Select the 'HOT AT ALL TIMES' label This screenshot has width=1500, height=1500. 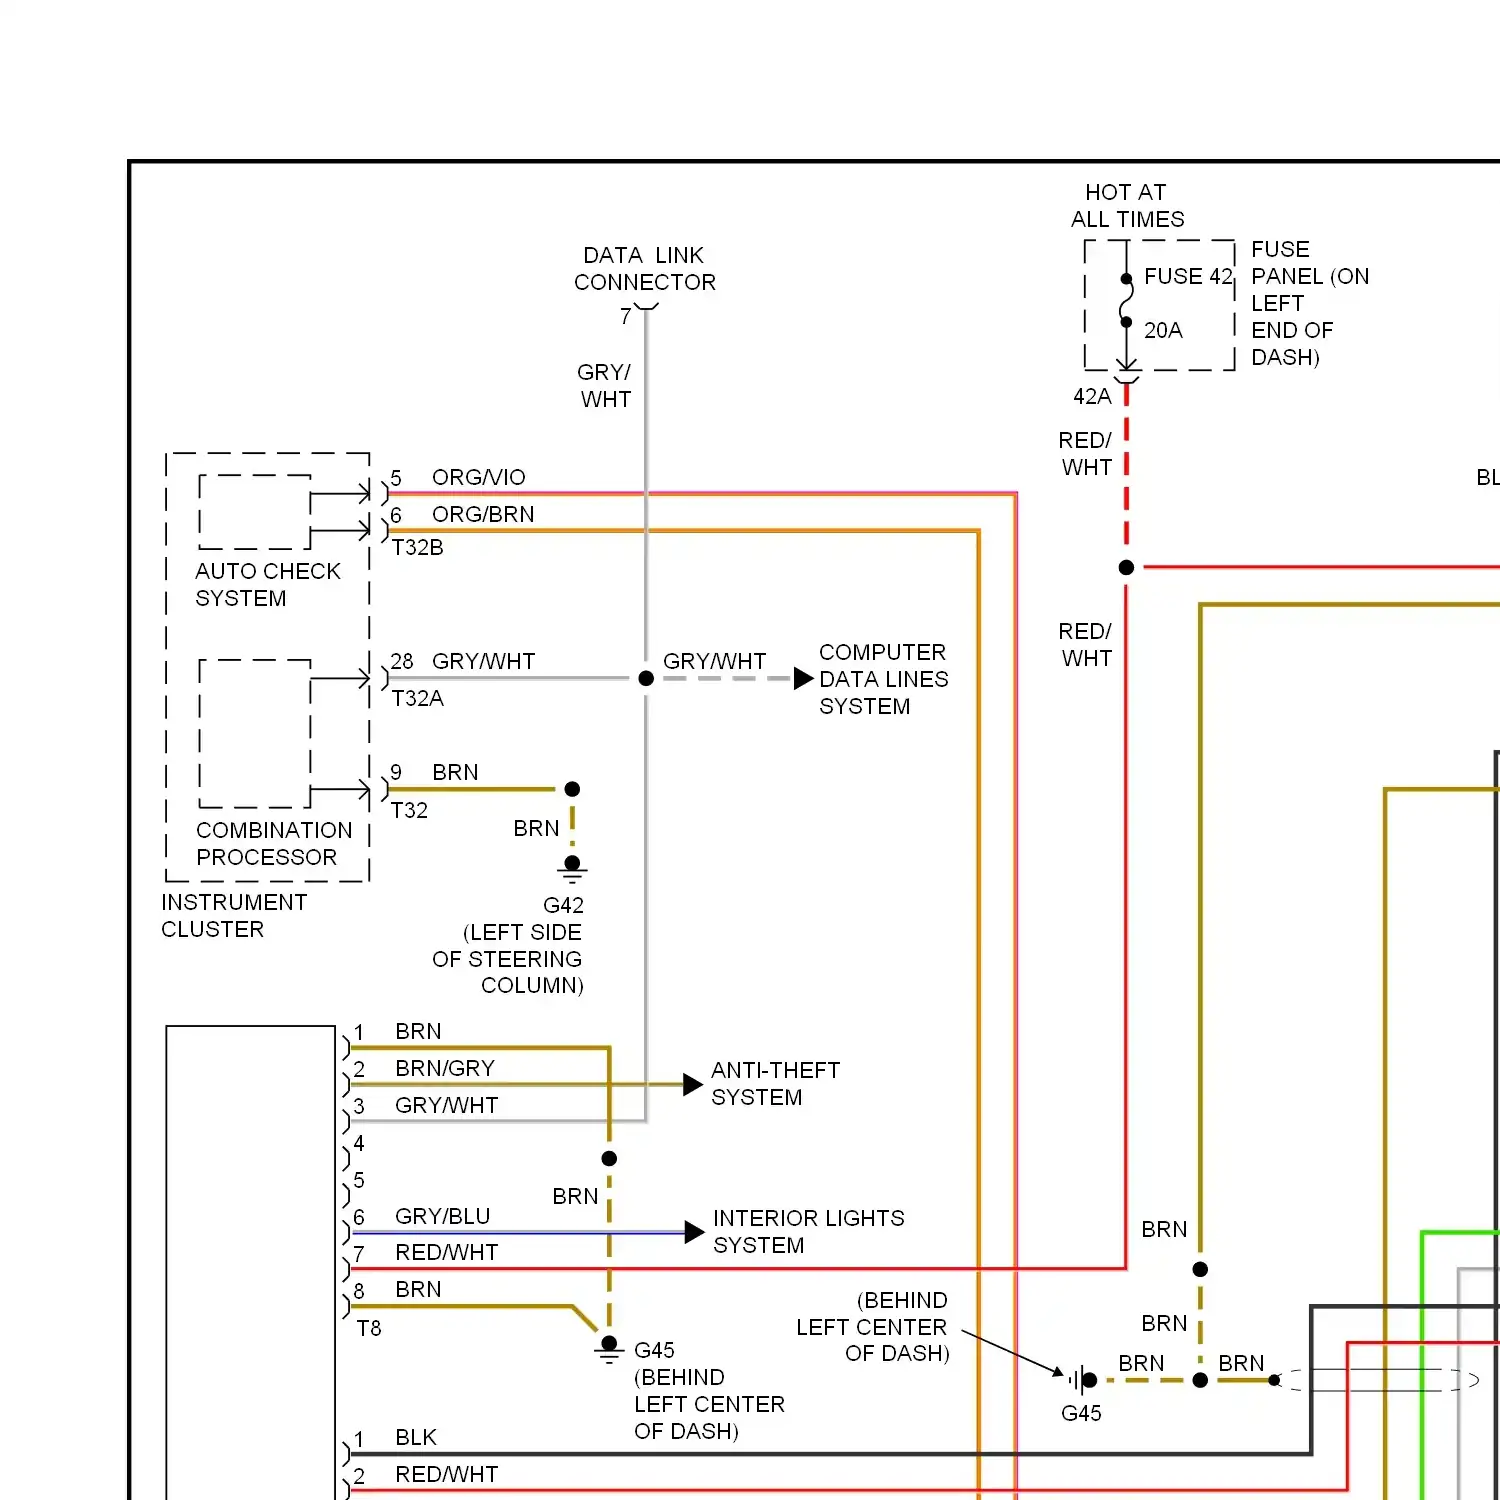[1127, 206]
